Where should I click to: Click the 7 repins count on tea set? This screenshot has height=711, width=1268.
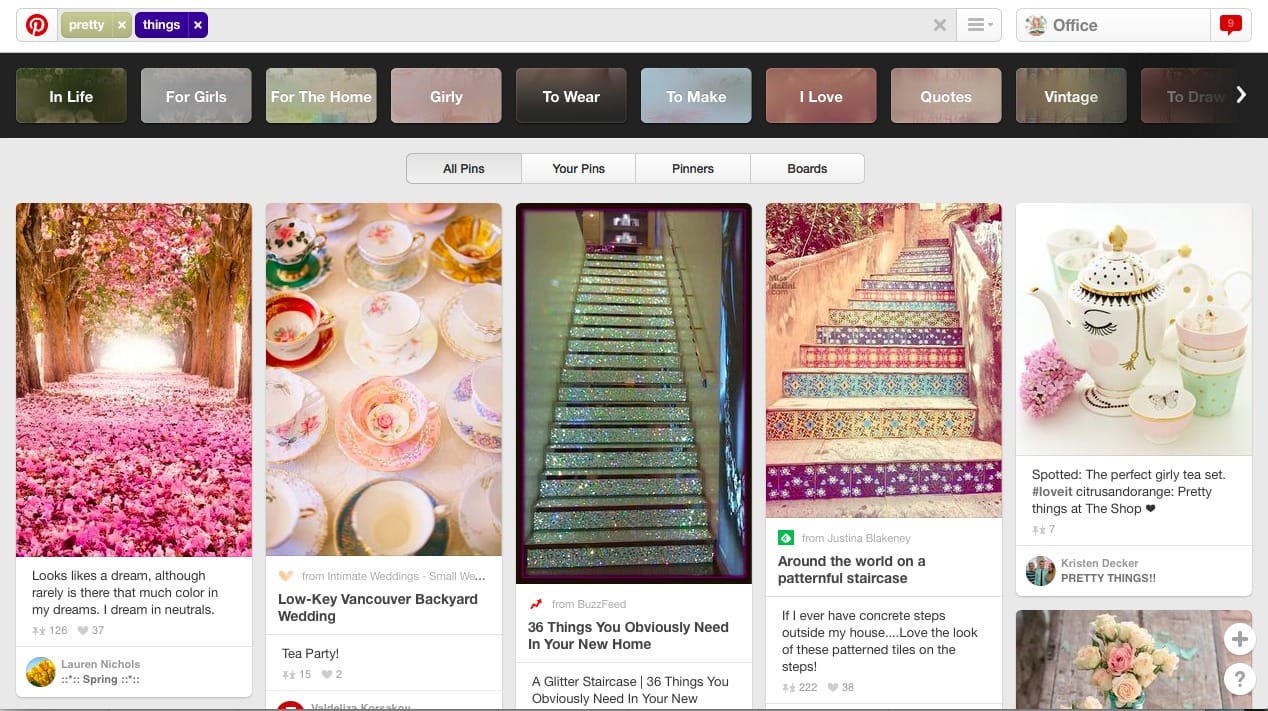pos(1044,529)
